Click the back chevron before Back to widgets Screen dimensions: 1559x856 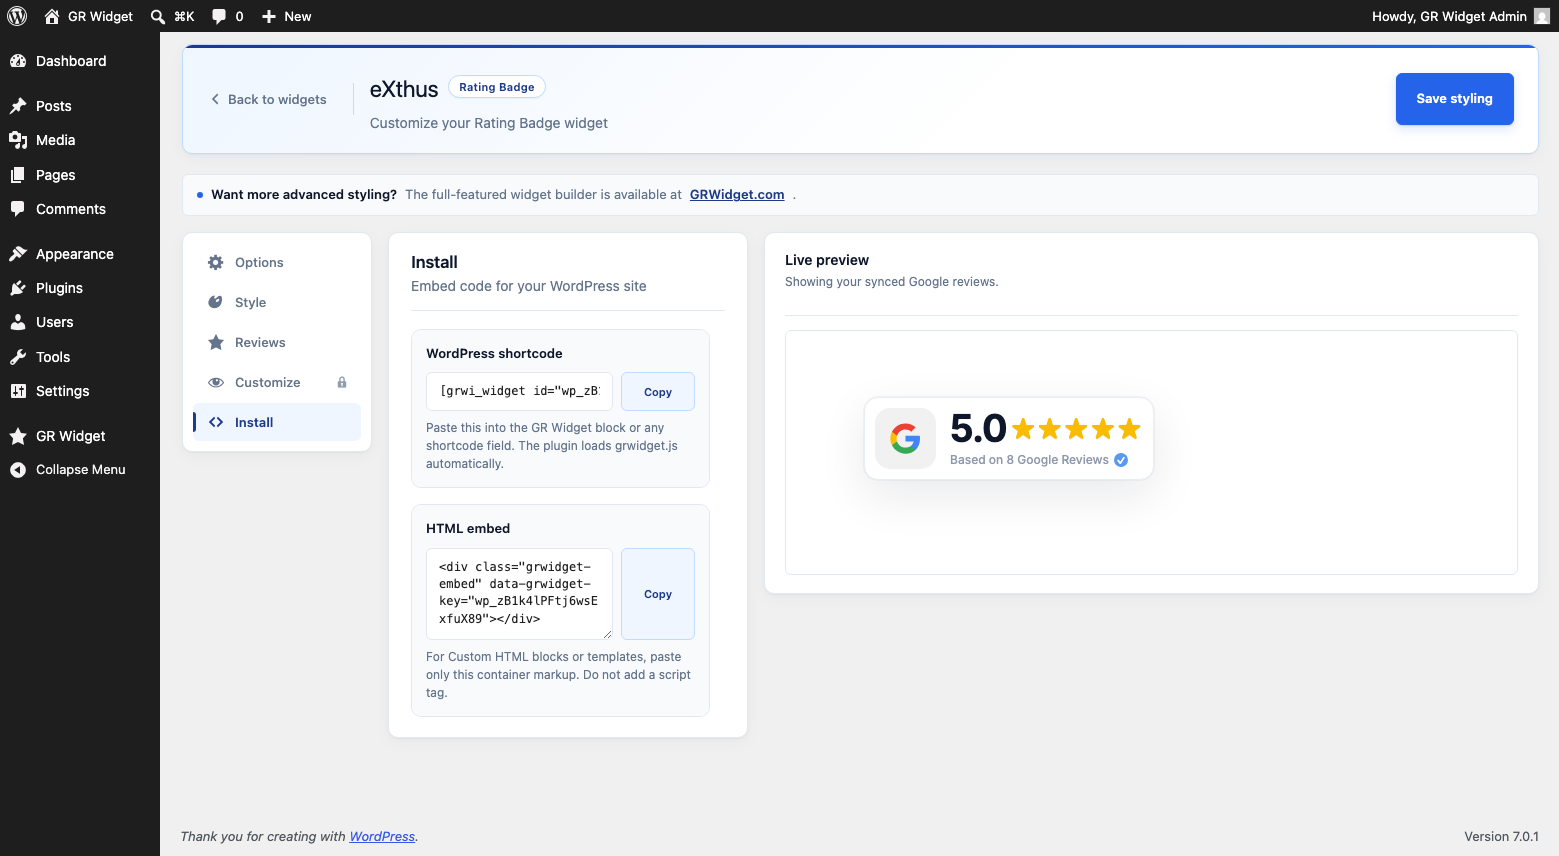pos(215,99)
